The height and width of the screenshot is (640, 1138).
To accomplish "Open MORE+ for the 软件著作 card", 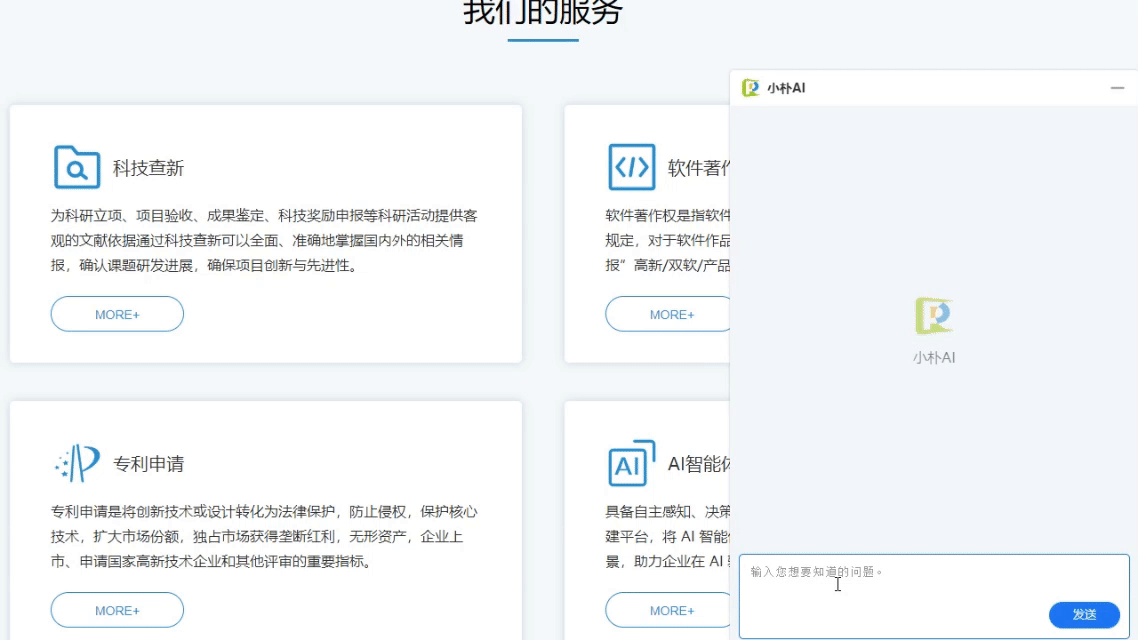I will coord(669,313).
